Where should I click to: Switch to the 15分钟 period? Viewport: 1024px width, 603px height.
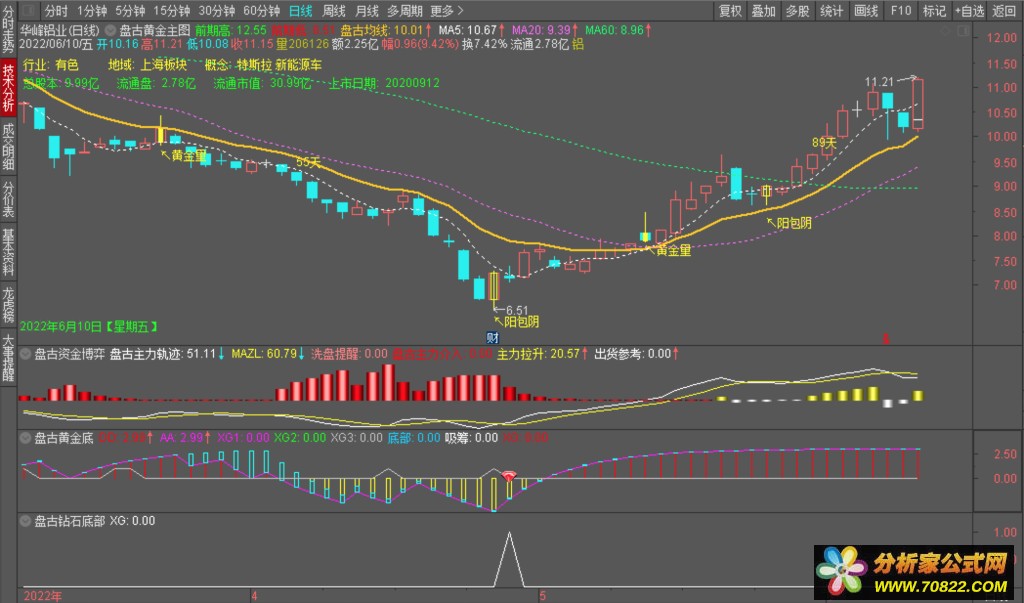pos(171,10)
